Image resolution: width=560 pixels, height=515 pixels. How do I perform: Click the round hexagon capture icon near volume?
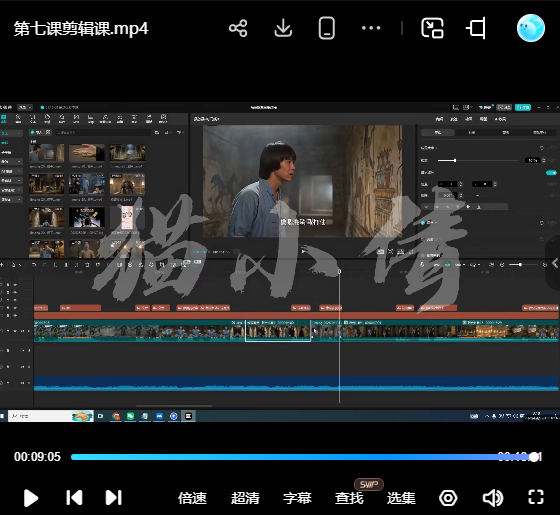pyautogui.click(x=448, y=498)
